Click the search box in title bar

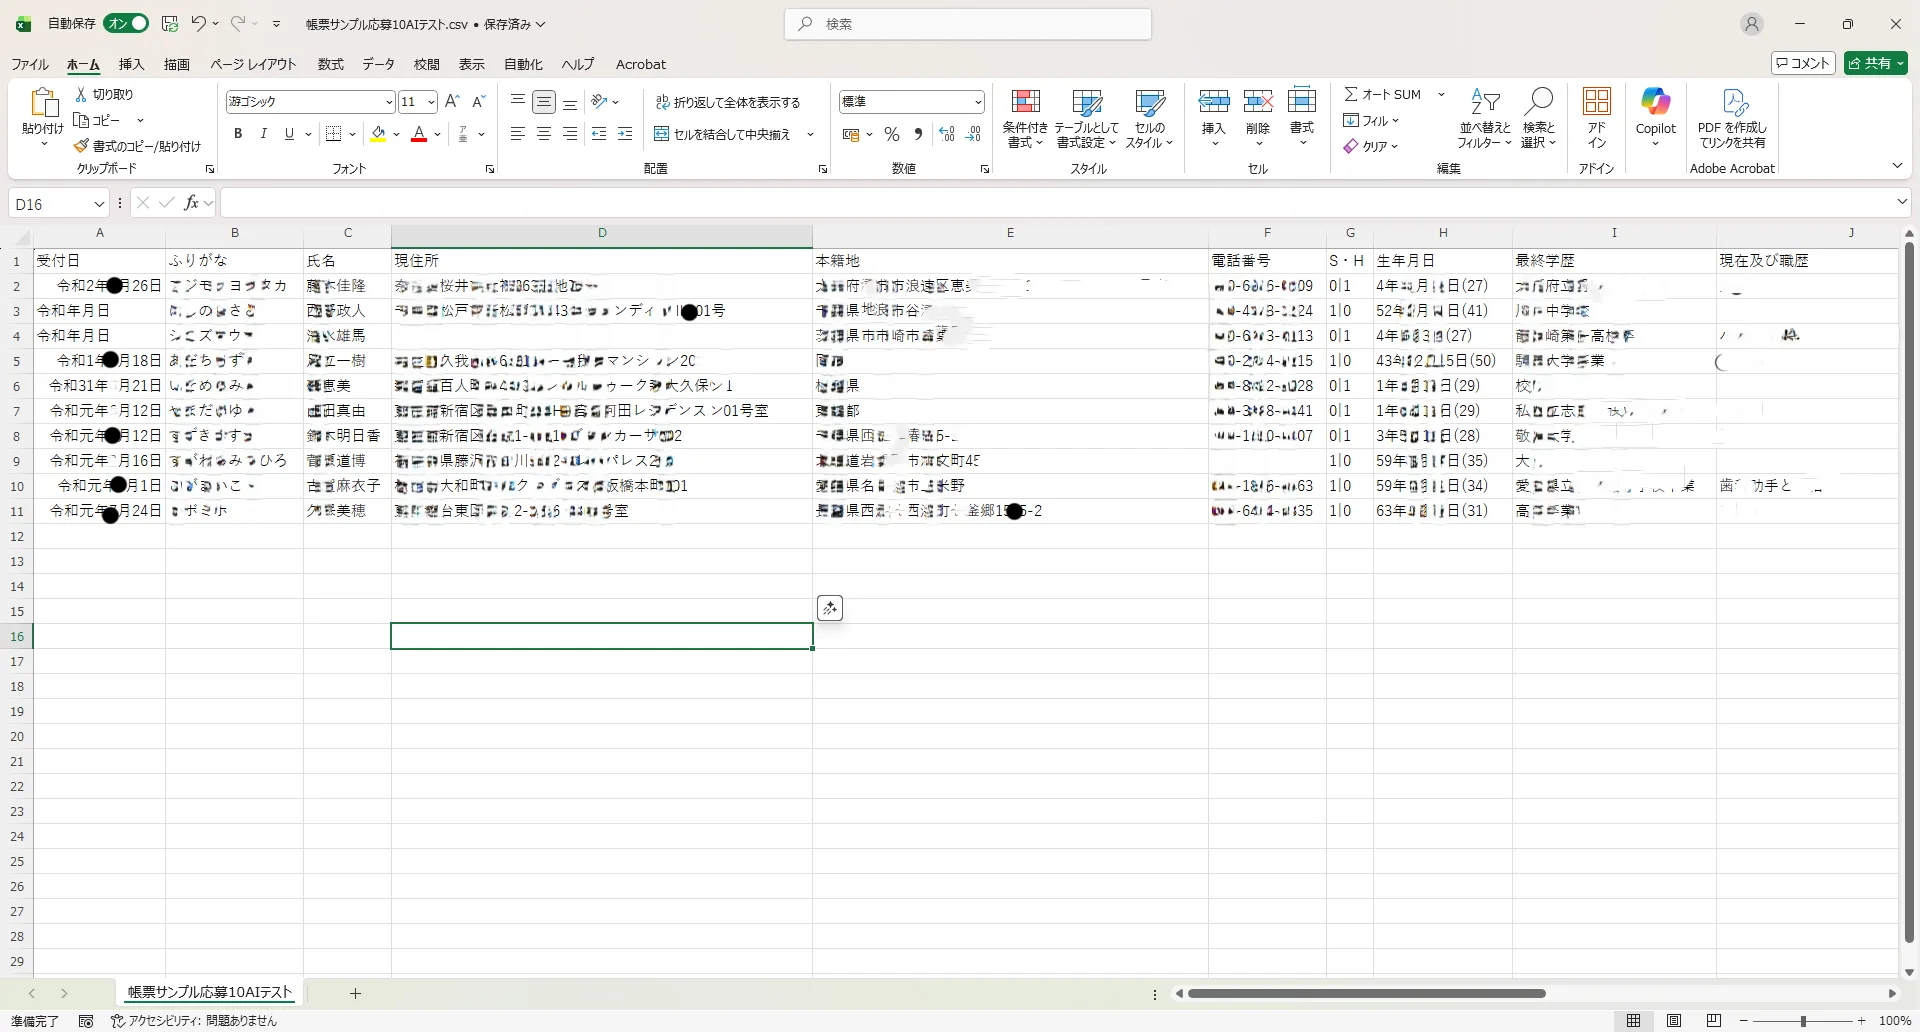click(x=967, y=24)
